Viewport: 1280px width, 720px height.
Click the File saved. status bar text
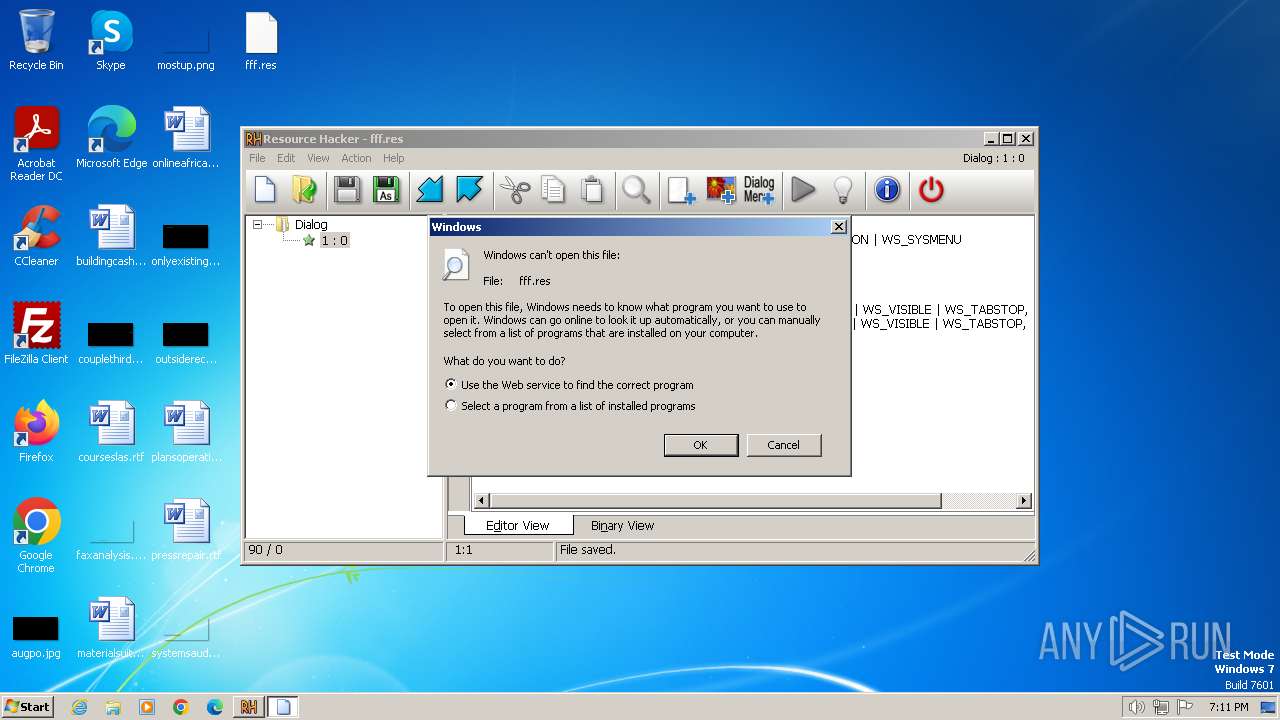click(x=588, y=550)
